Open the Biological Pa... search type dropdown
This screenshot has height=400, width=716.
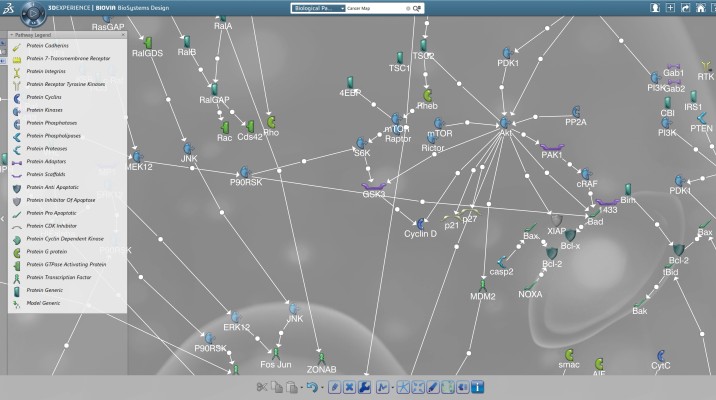pos(318,8)
